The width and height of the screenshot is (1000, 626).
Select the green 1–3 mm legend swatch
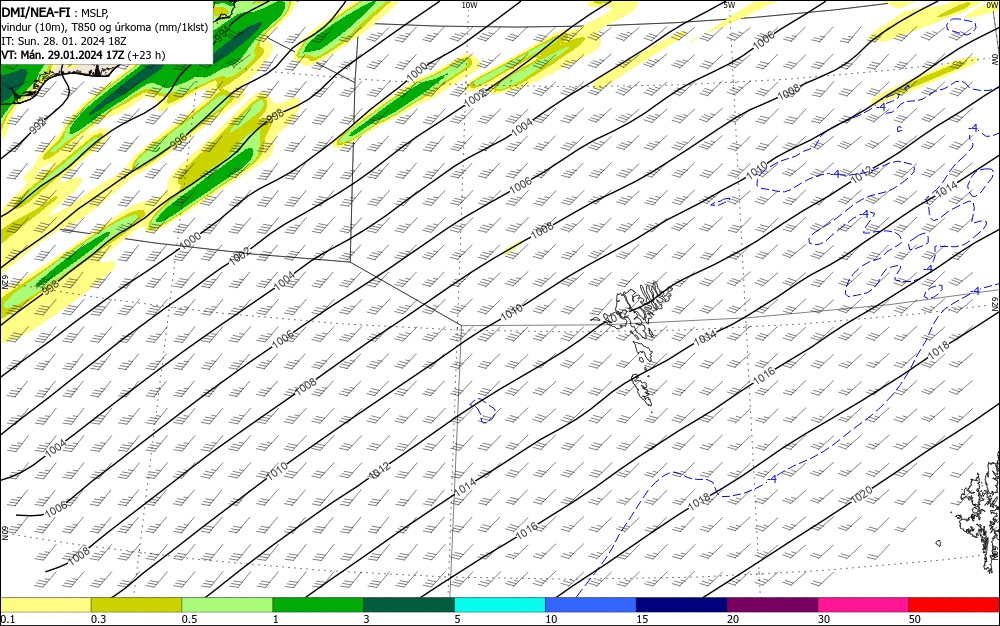click(318, 605)
